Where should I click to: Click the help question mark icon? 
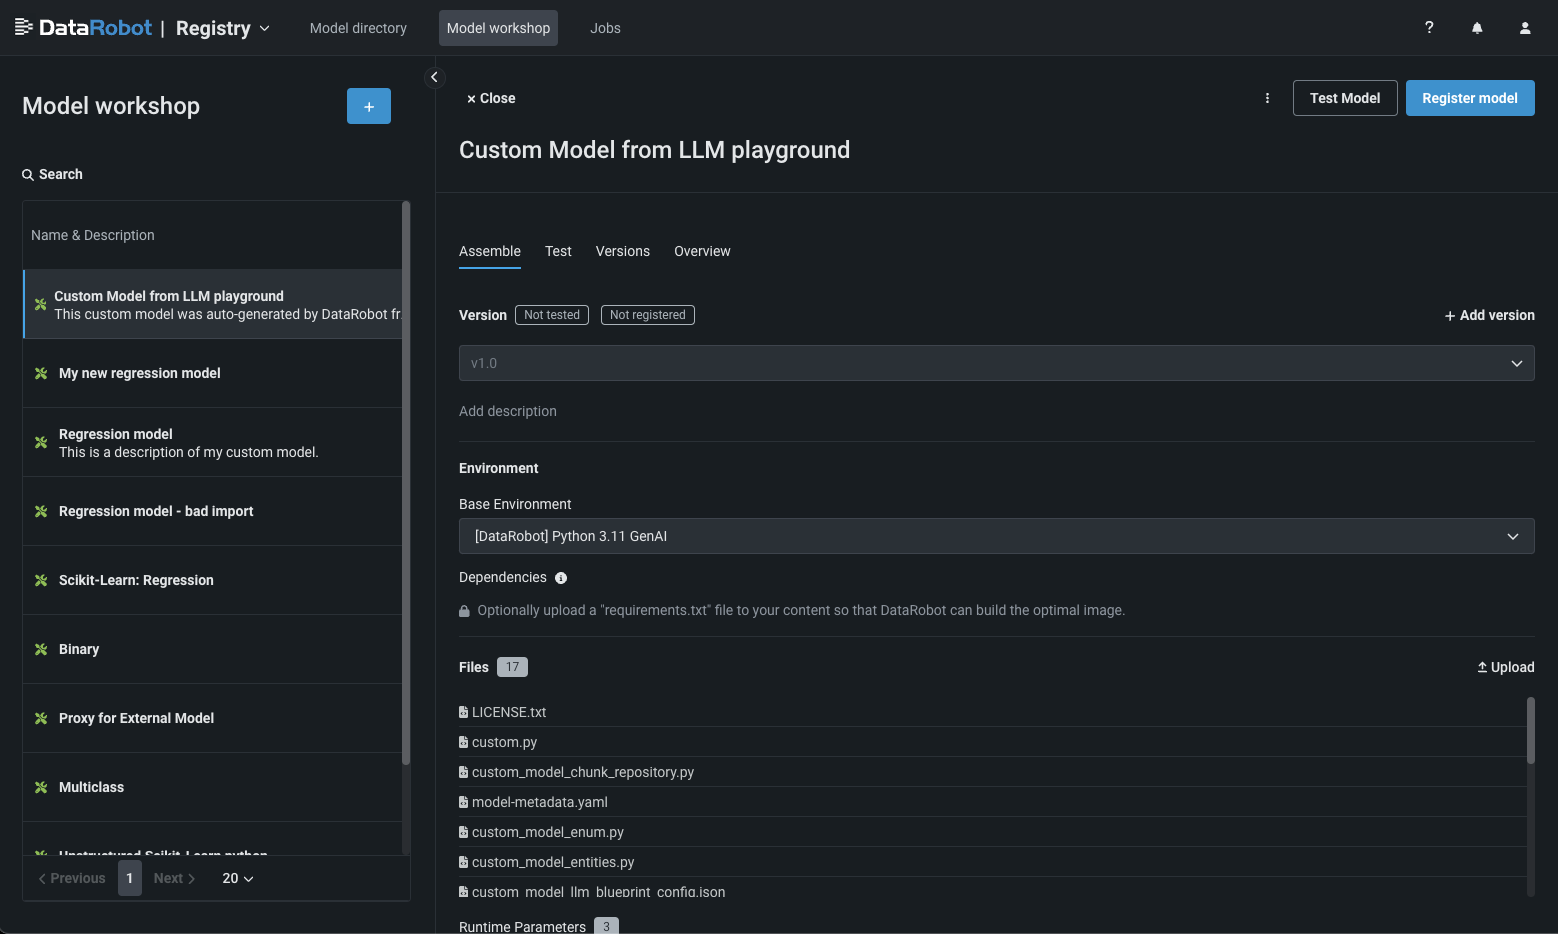click(x=1429, y=28)
